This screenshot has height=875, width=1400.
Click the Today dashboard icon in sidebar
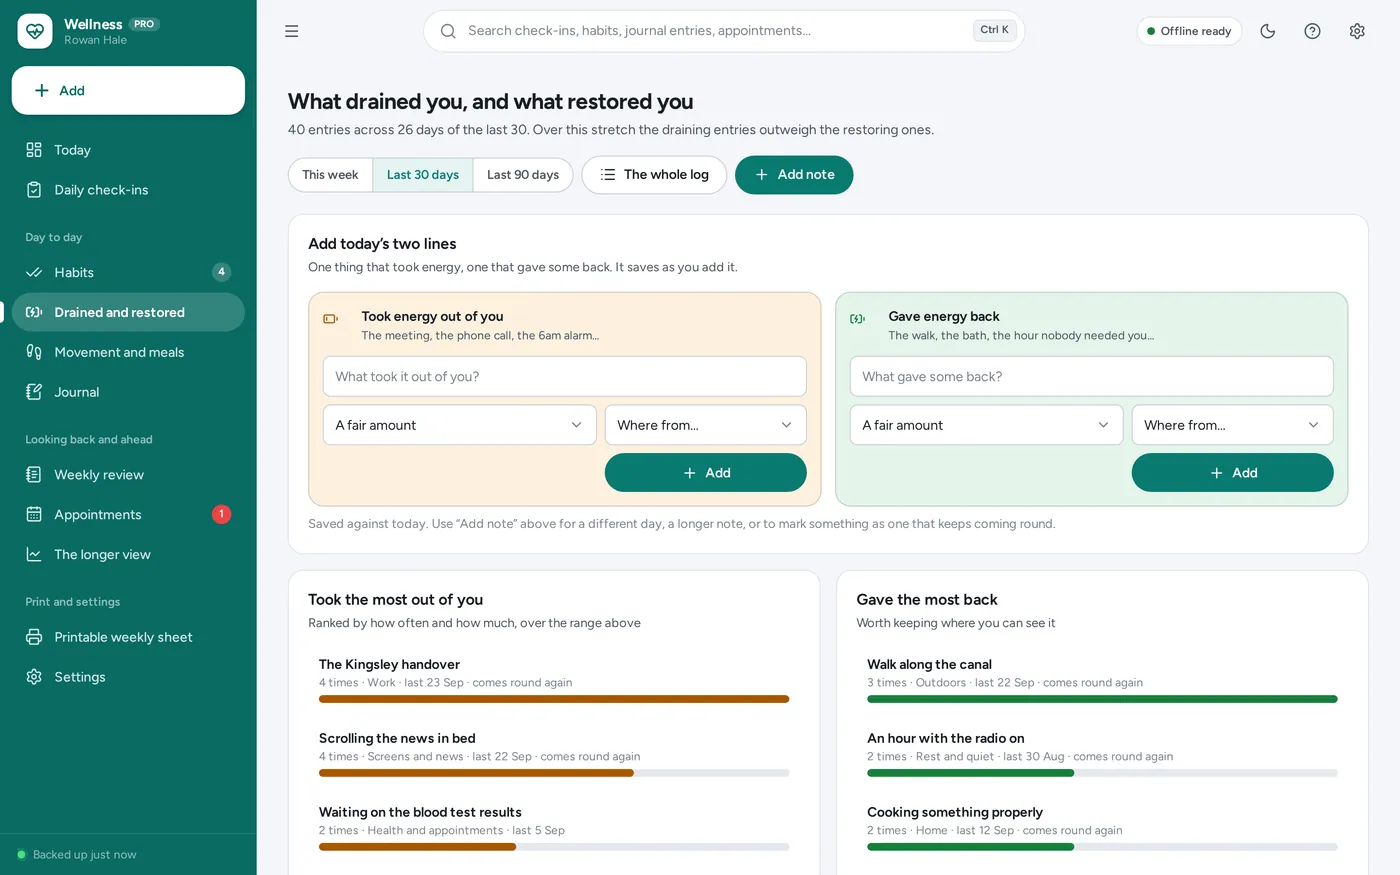34,150
